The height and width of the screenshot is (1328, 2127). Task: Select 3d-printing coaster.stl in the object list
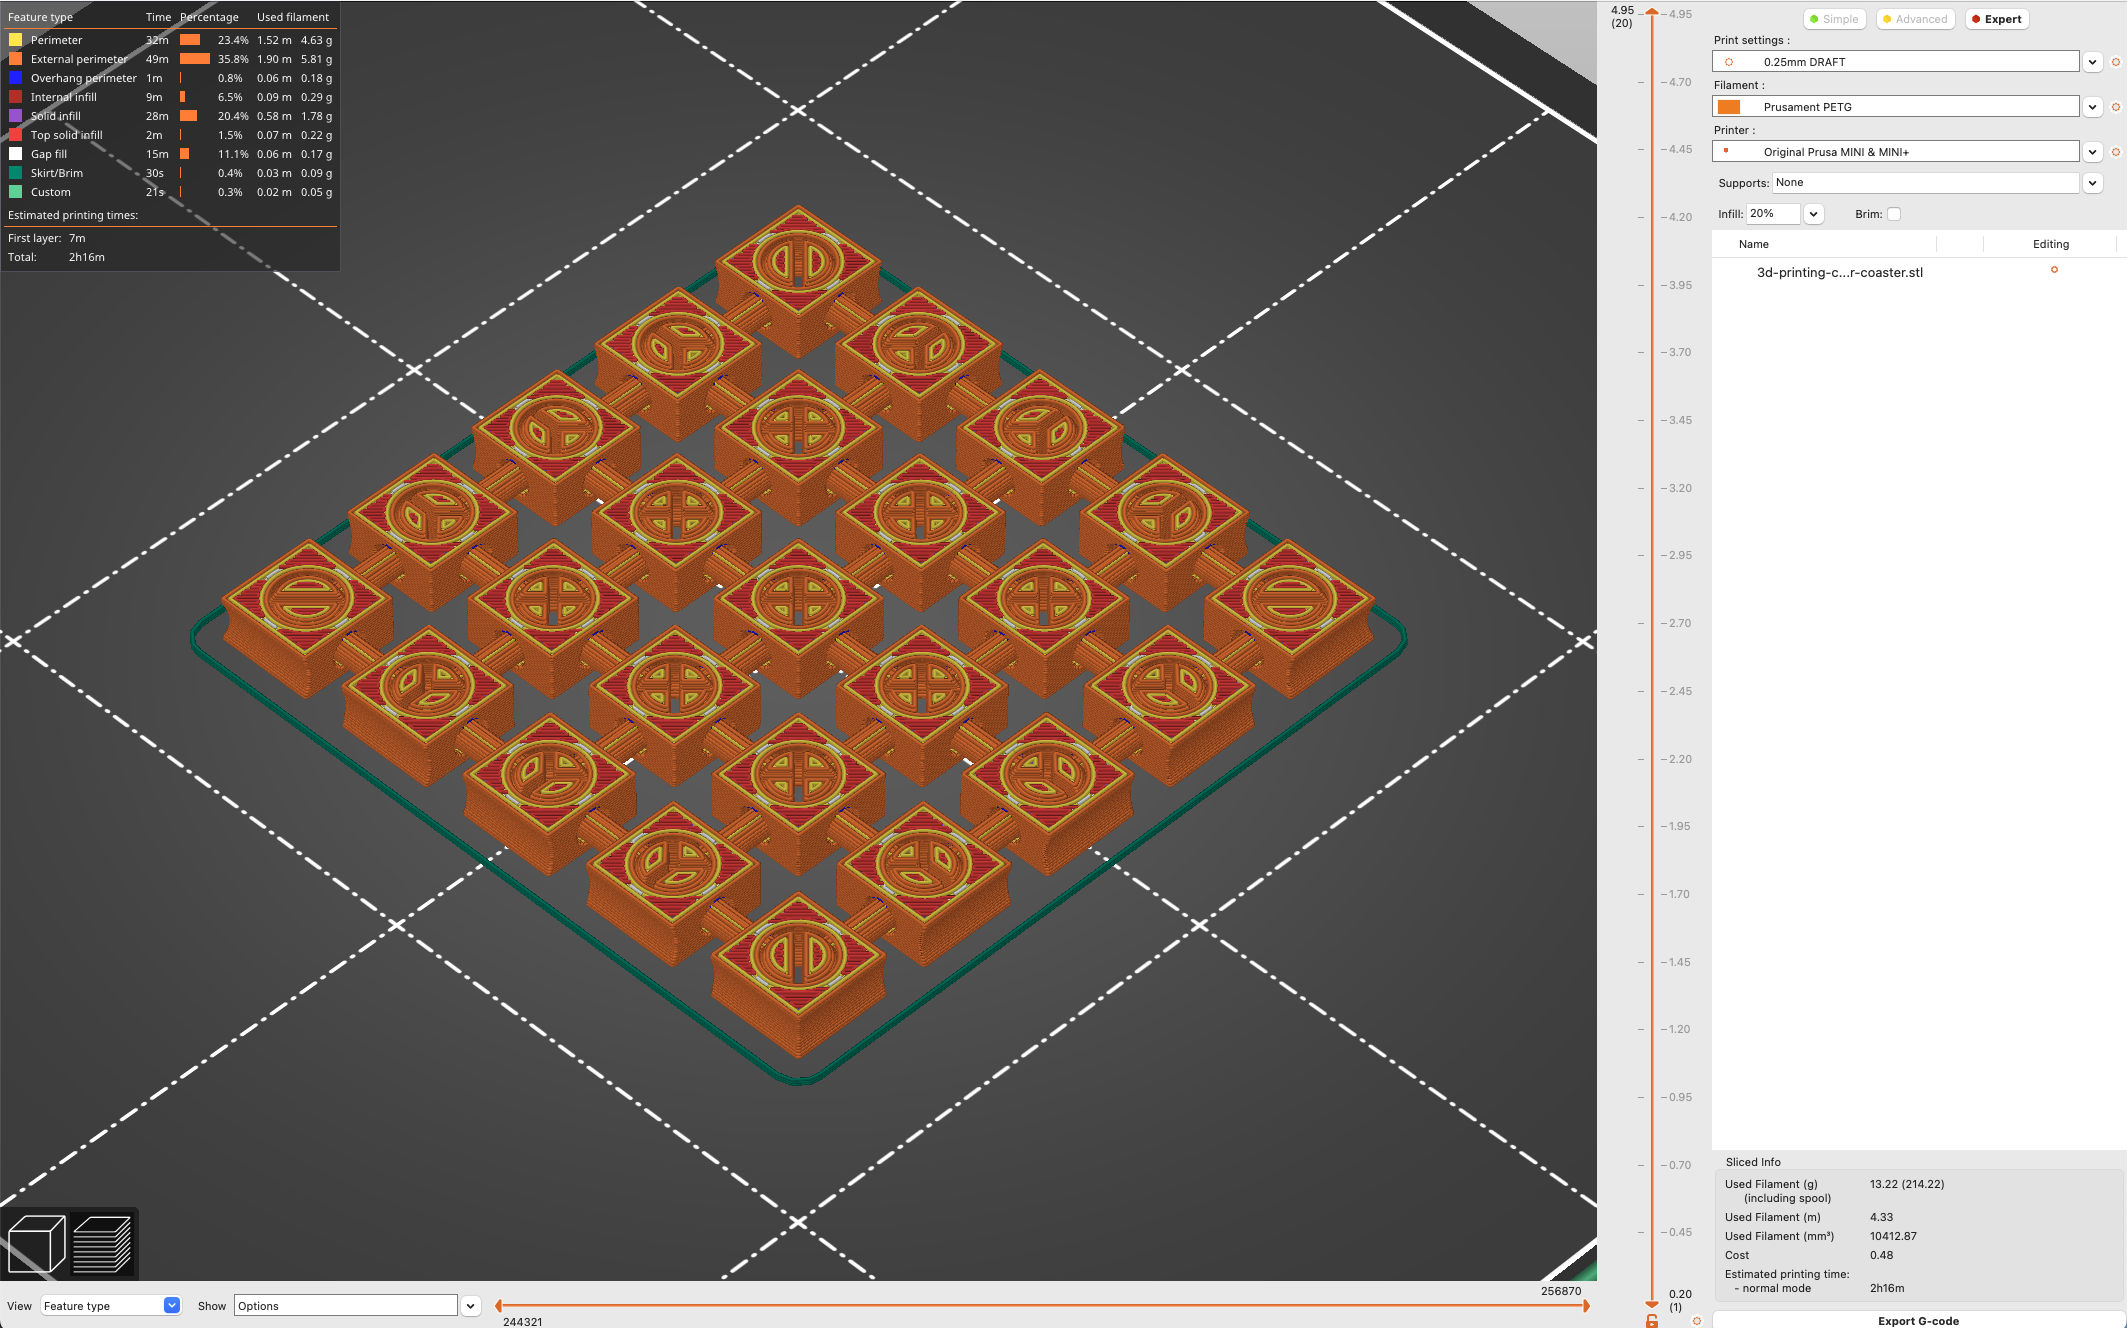[x=1840, y=272]
